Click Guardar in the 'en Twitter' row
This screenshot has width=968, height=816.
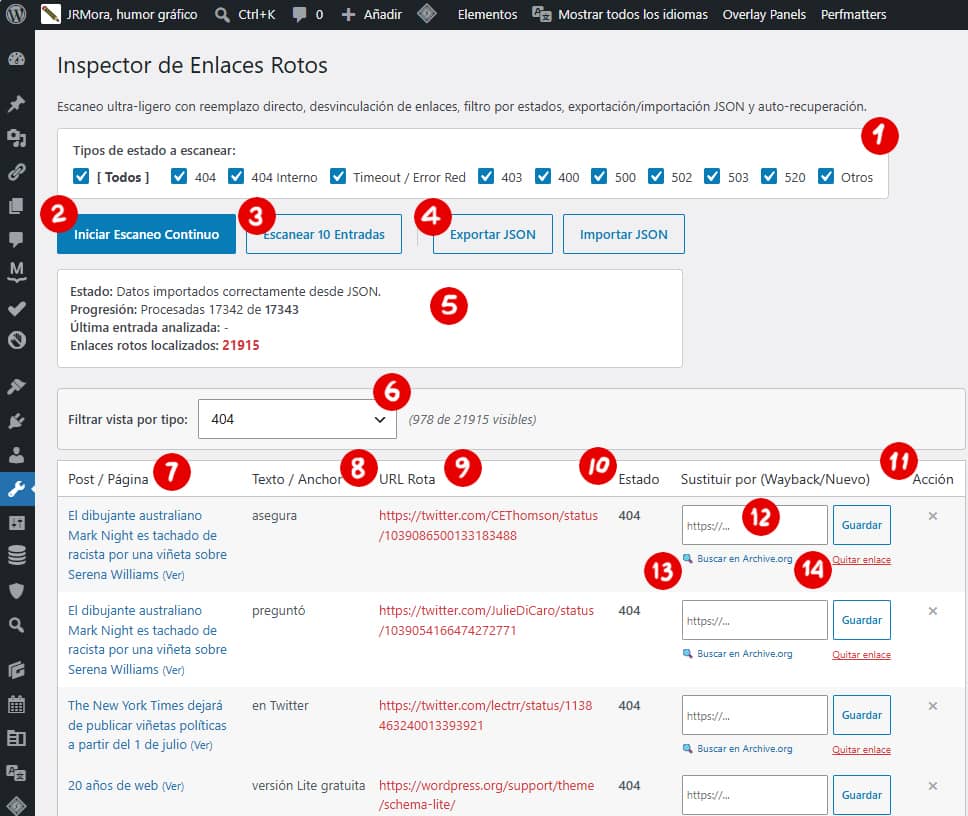point(862,715)
